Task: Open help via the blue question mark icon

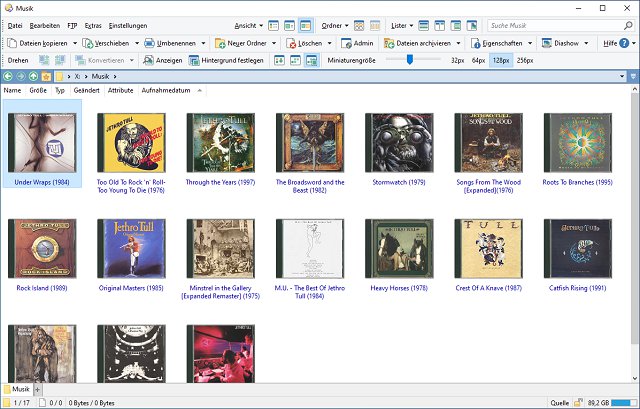Action: click(x=624, y=43)
